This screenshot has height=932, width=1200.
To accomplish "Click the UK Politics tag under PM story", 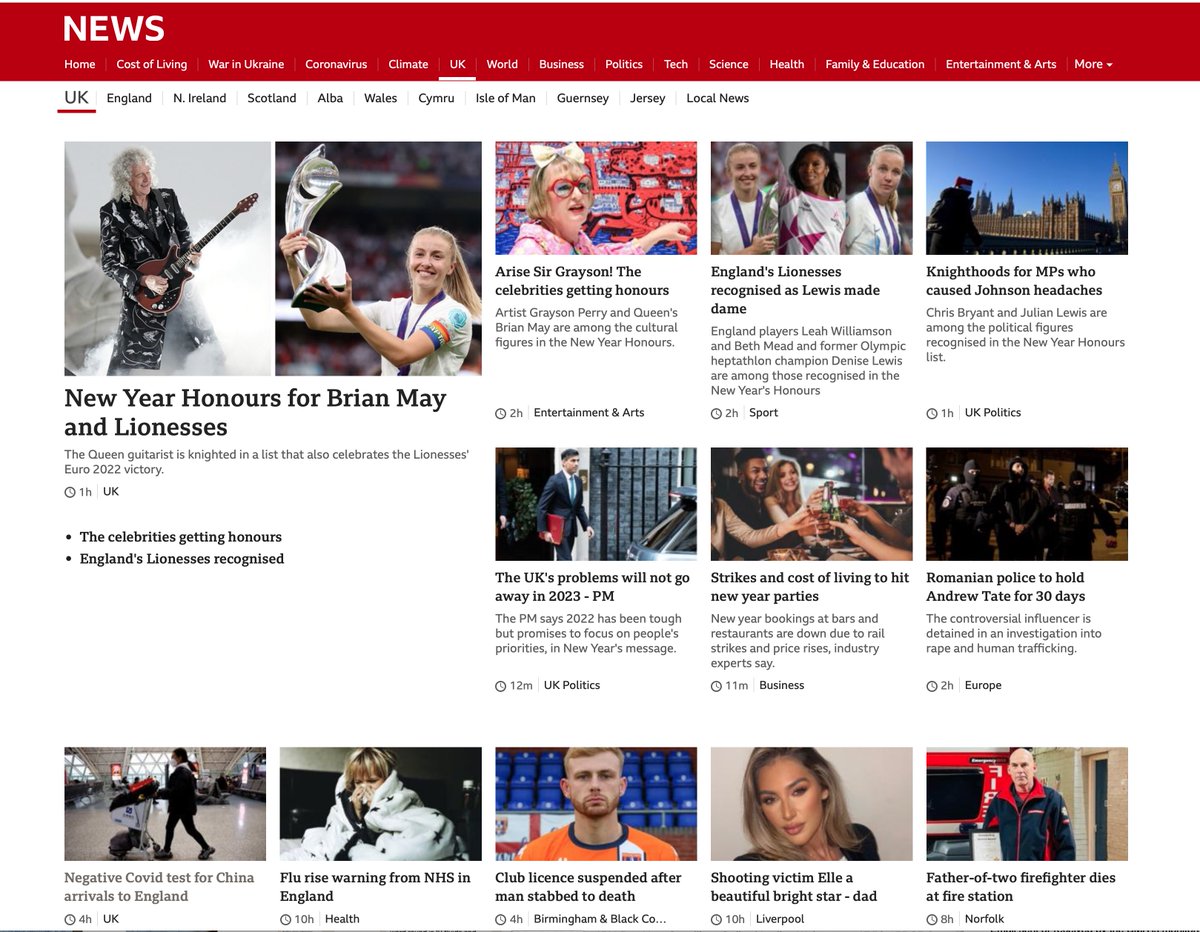I will [572, 685].
